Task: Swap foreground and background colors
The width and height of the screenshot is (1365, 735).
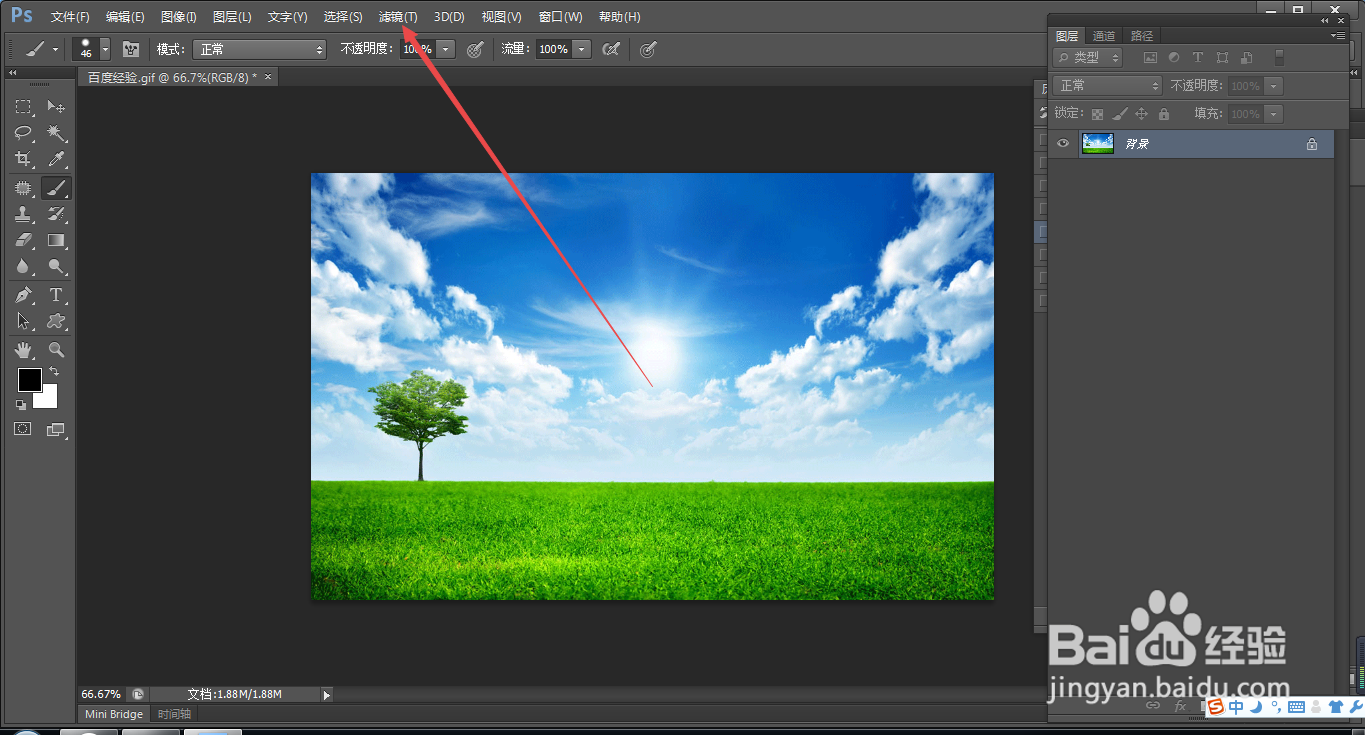Action: click(54, 372)
